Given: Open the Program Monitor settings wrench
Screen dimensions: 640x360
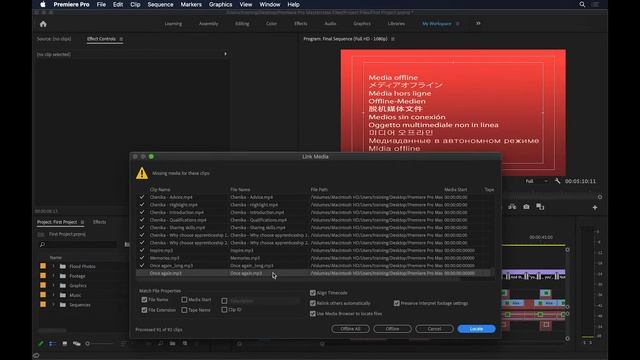Looking at the screenshot, I should click(x=558, y=181).
